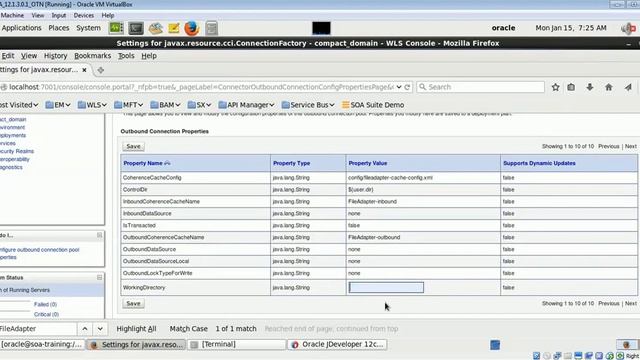The width and height of the screenshot is (640, 360).
Task: Click the OutboundLockTypeForWrite property name
Action: (158, 273)
